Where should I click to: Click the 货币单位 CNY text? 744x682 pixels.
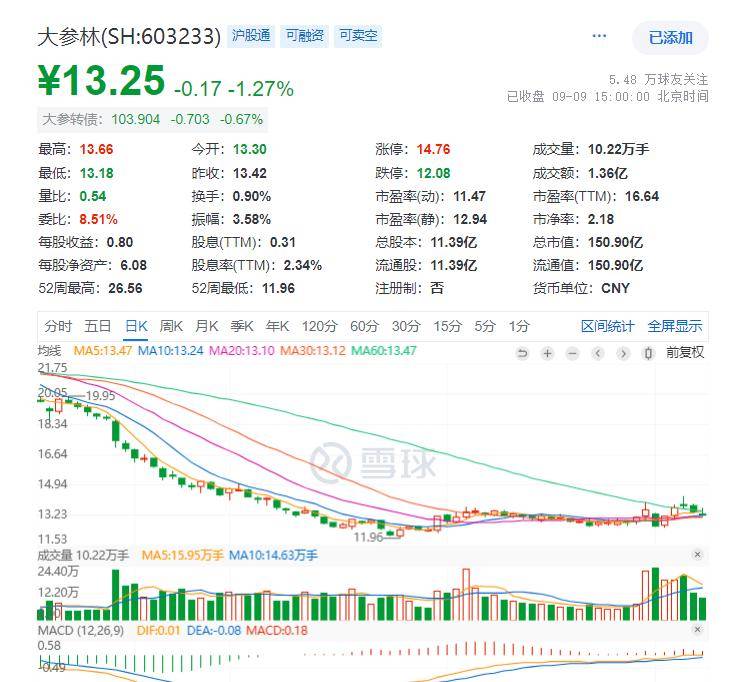(x=615, y=289)
